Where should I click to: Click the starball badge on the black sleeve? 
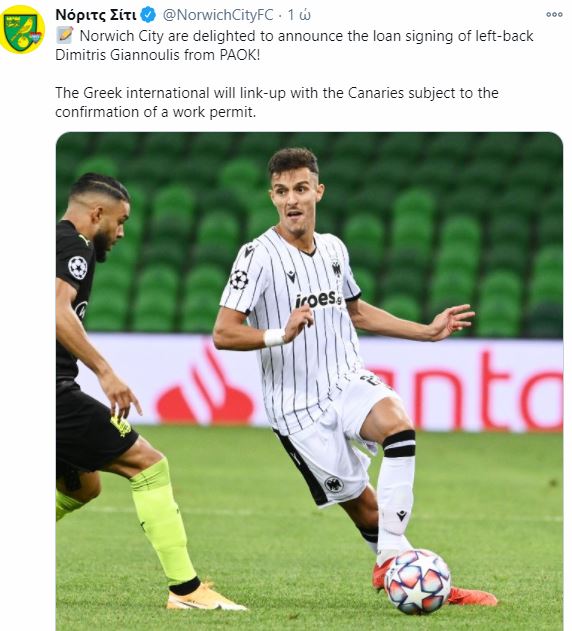[x=78, y=268]
